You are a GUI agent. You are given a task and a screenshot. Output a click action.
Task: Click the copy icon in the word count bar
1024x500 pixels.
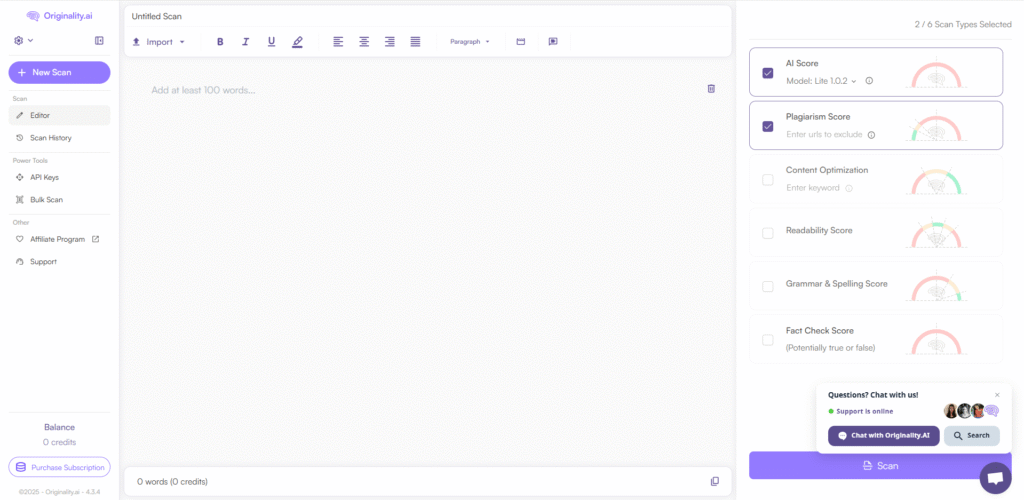pyautogui.click(x=714, y=481)
